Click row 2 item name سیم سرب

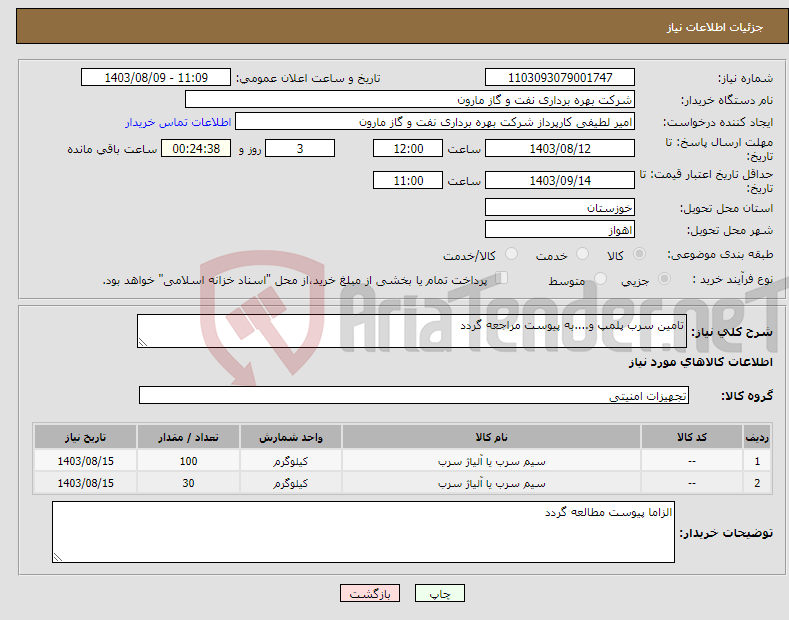click(491, 483)
